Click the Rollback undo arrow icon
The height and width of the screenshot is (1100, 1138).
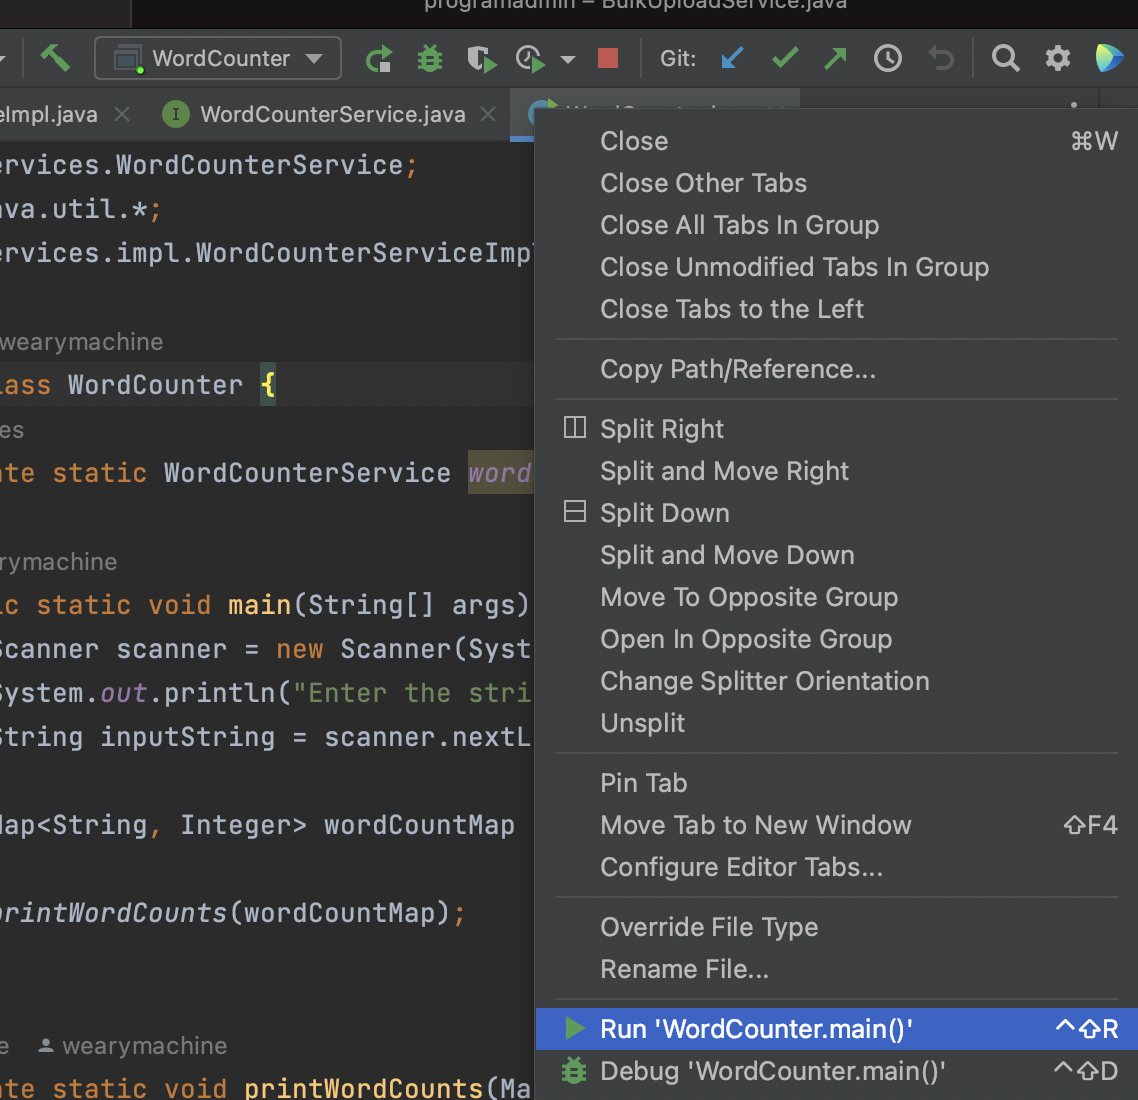pyautogui.click(x=941, y=58)
